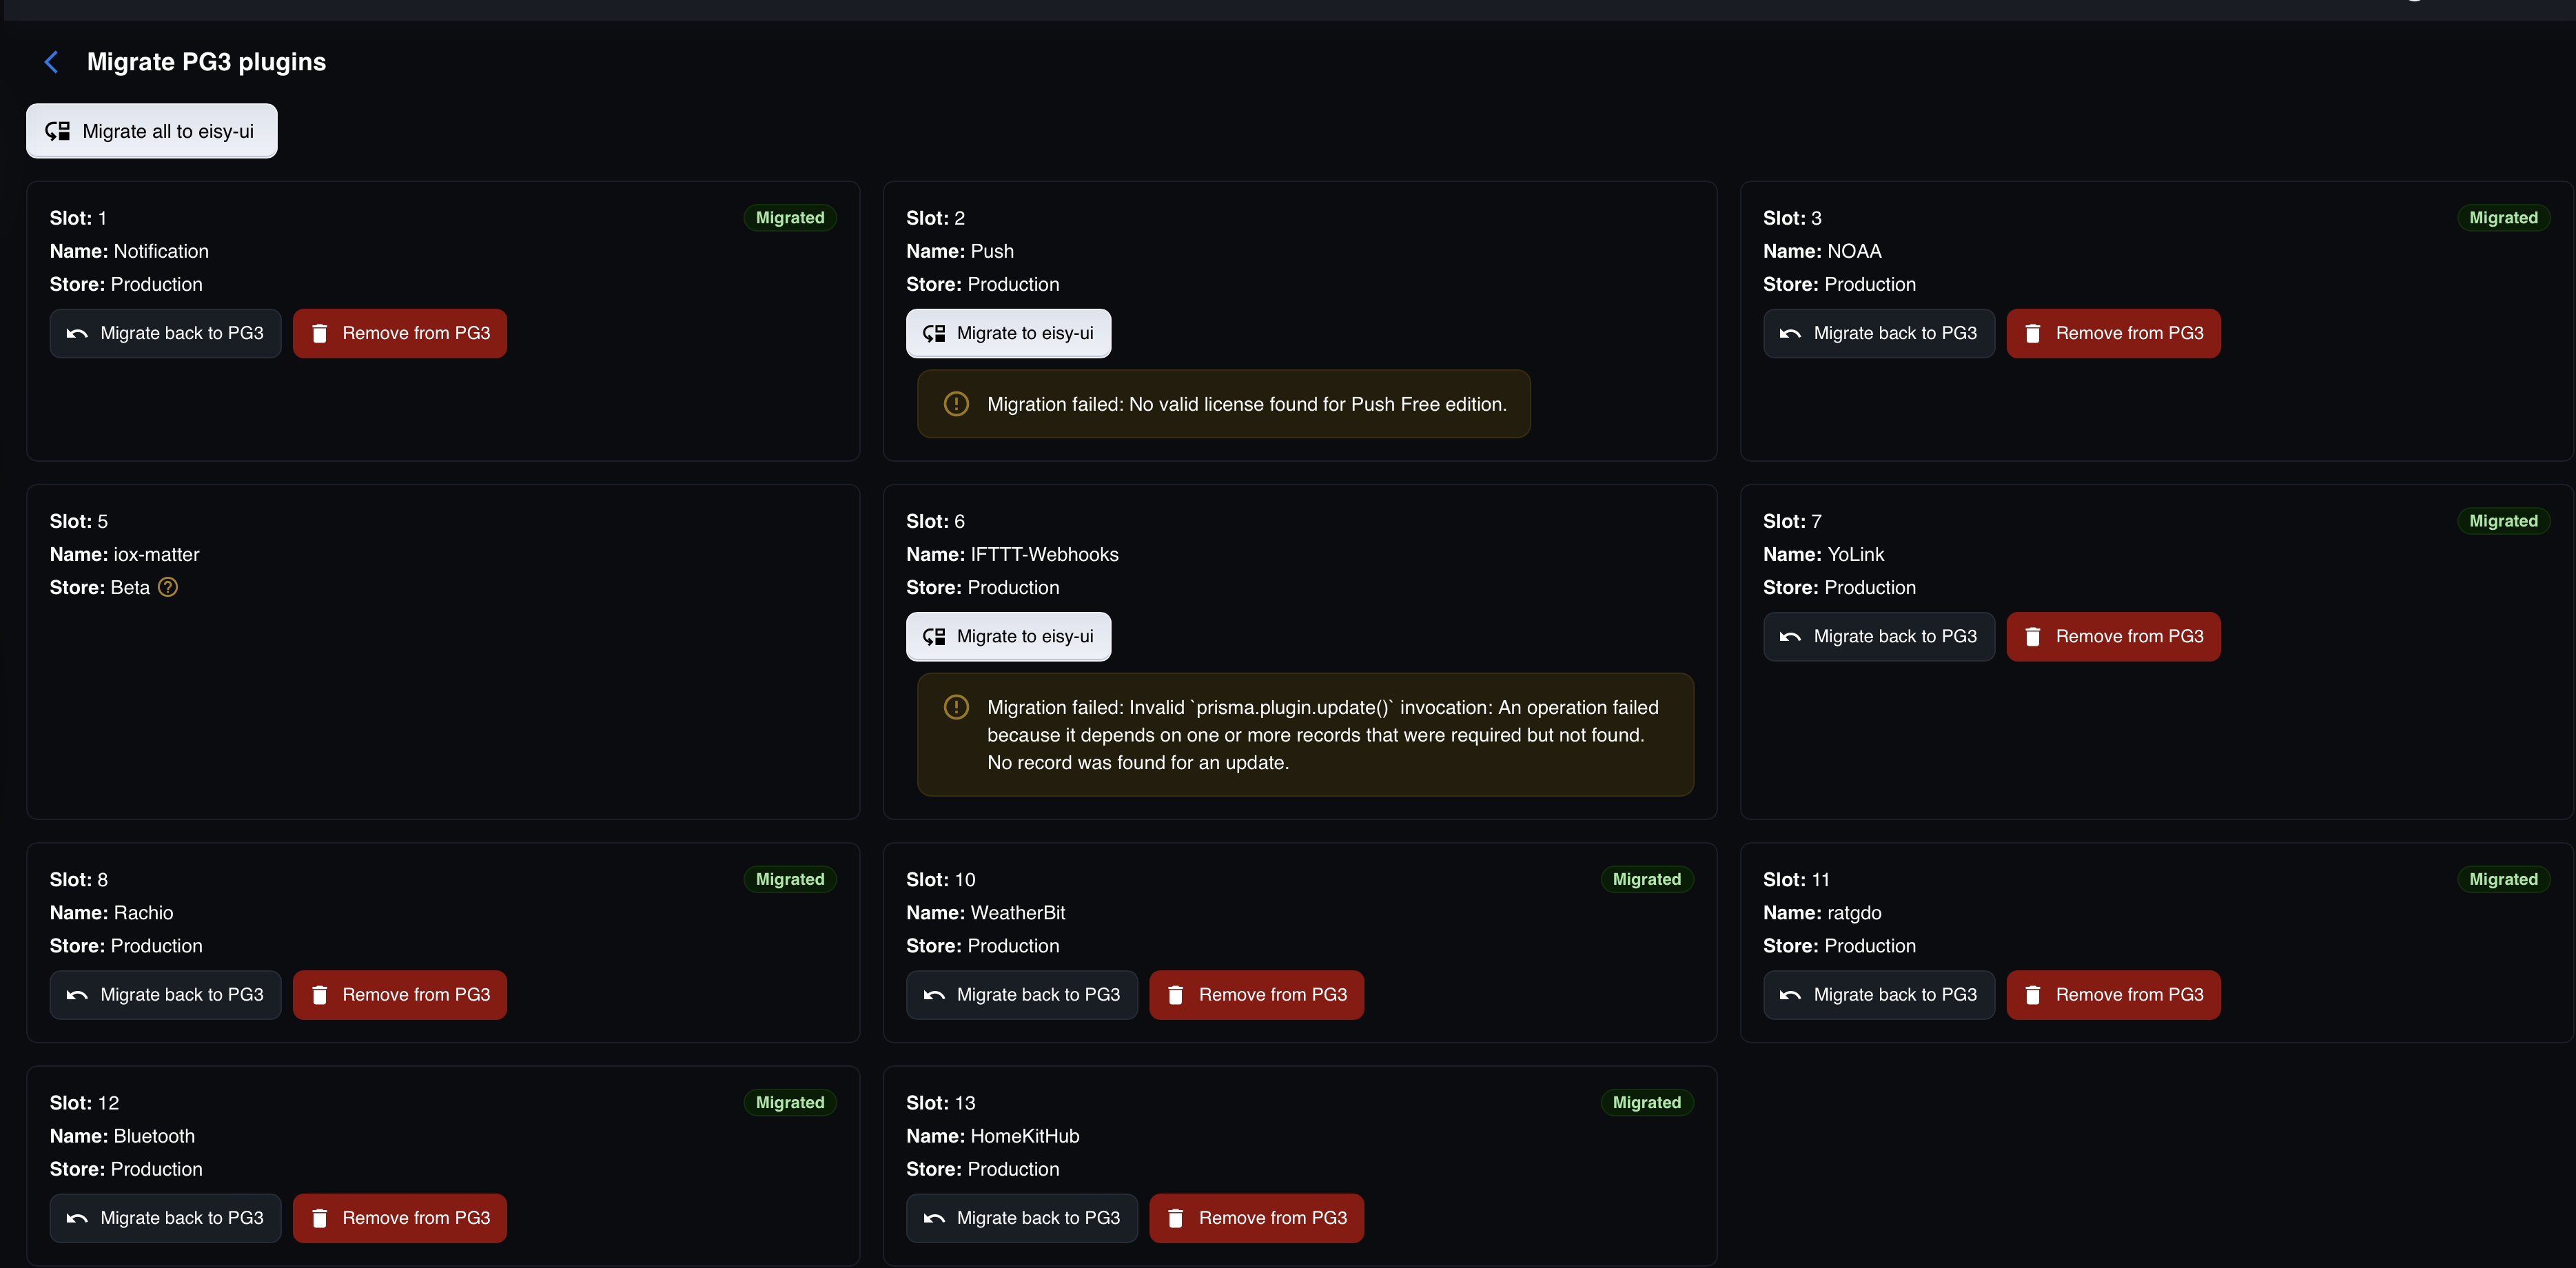
Task: Migrate Rachio back to PG3
Action: [x=166, y=995]
